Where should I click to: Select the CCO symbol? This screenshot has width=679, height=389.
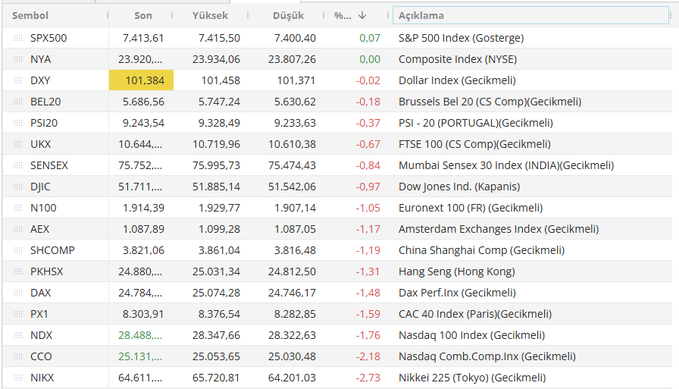[x=41, y=357]
